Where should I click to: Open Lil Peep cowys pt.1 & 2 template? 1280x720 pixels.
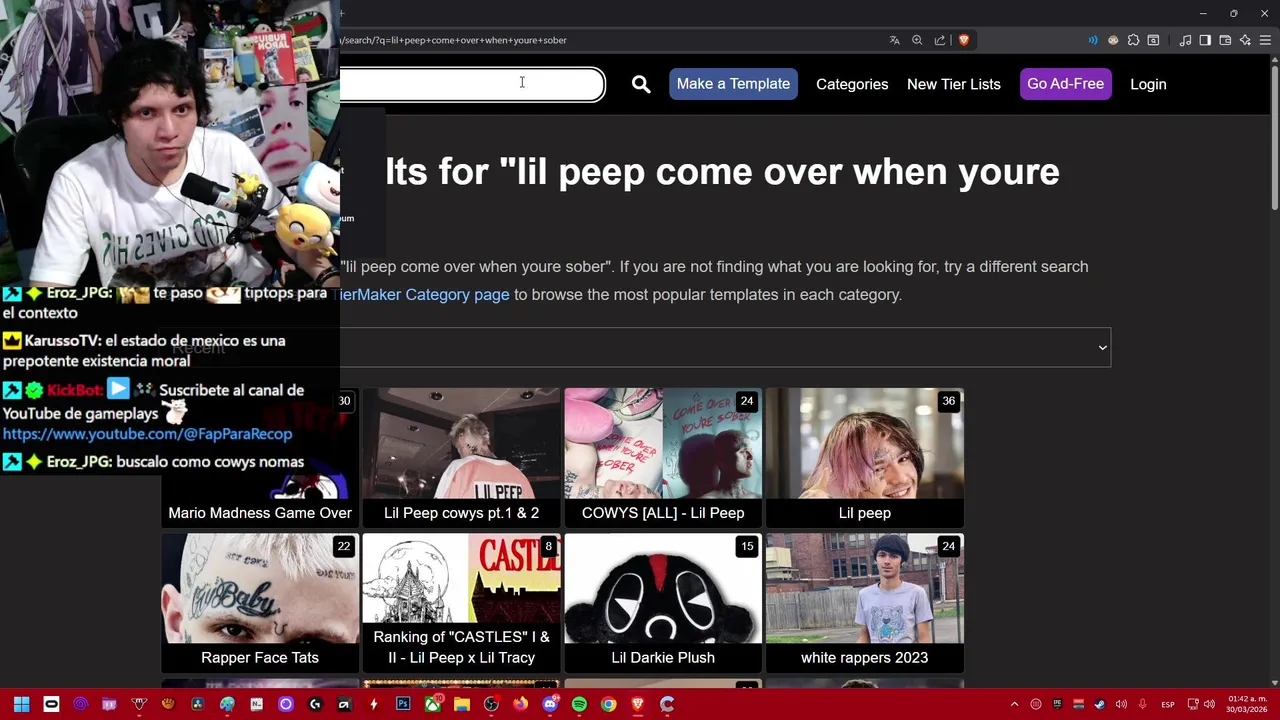point(461,457)
